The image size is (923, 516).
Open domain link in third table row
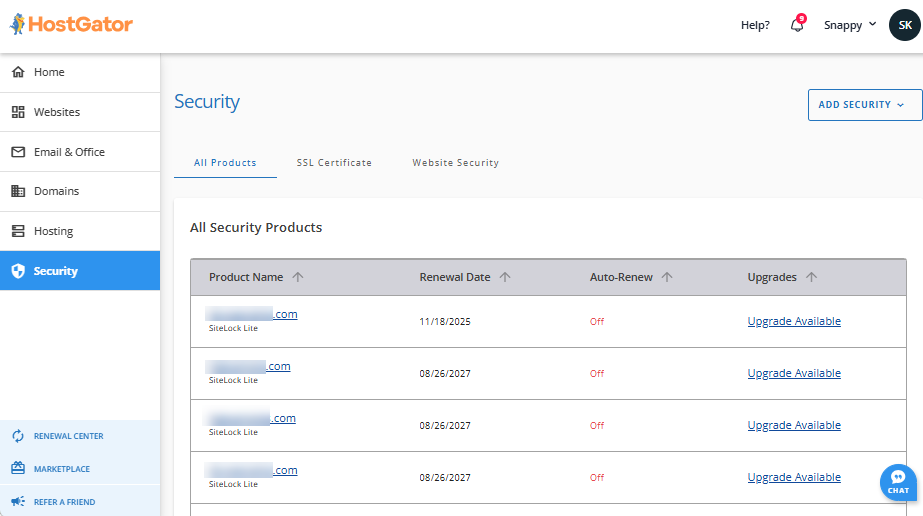coord(250,418)
